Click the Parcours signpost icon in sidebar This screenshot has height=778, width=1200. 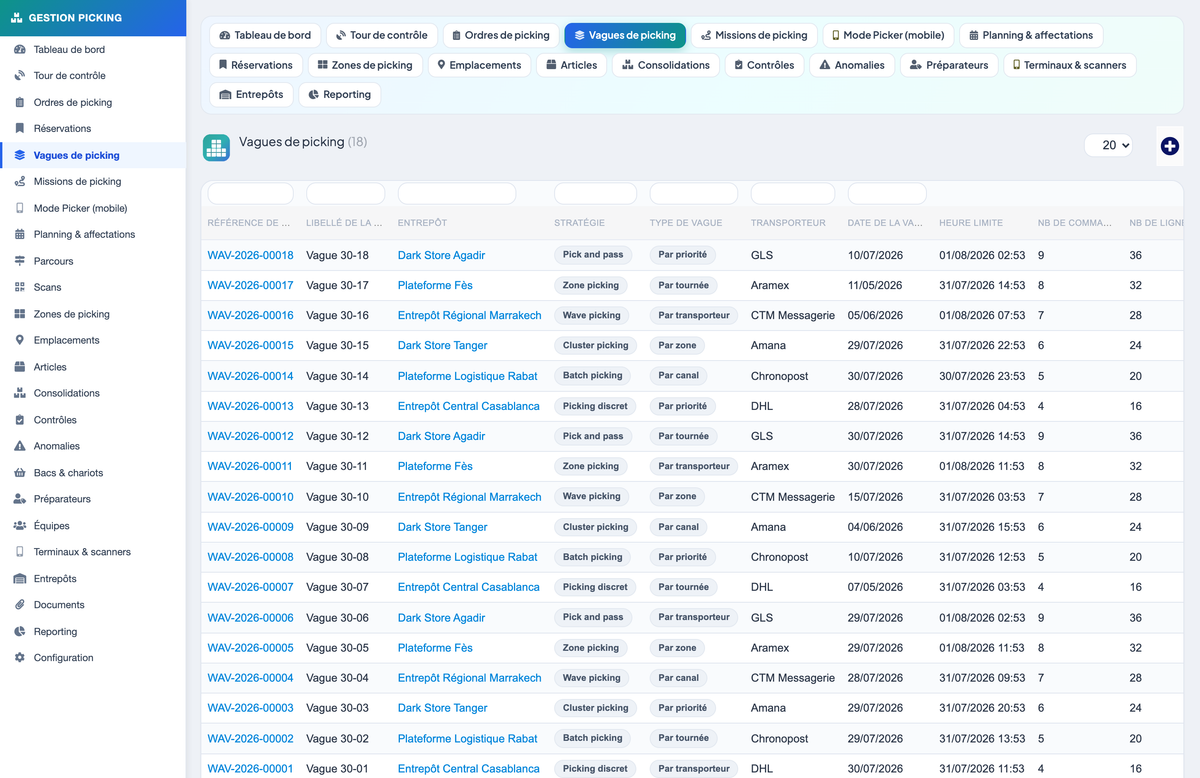20,261
